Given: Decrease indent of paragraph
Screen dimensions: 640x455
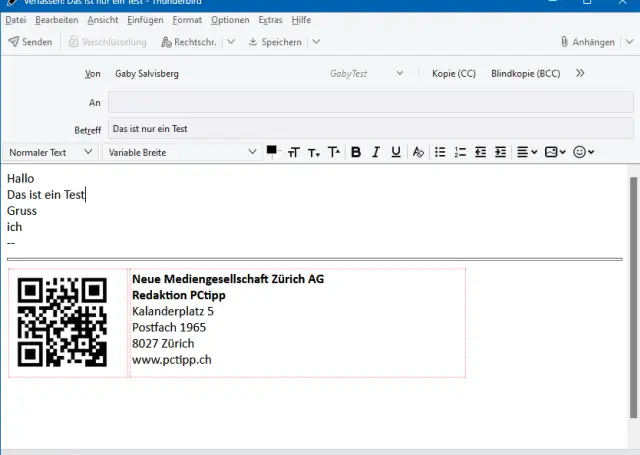Looking at the screenshot, I should pos(480,152).
